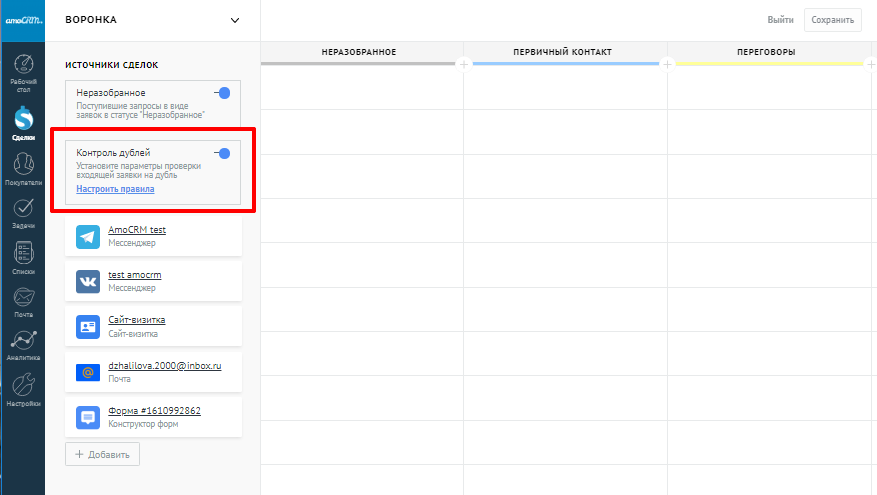Select the Первичный контакт stage header
This screenshot has height=495, width=877.
point(562,51)
